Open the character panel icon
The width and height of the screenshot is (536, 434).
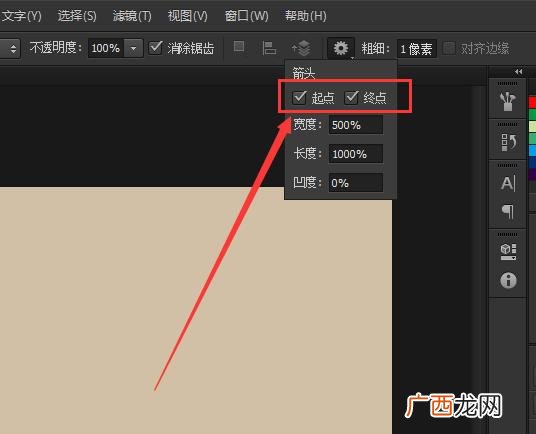pyautogui.click(x=508, y=183)
